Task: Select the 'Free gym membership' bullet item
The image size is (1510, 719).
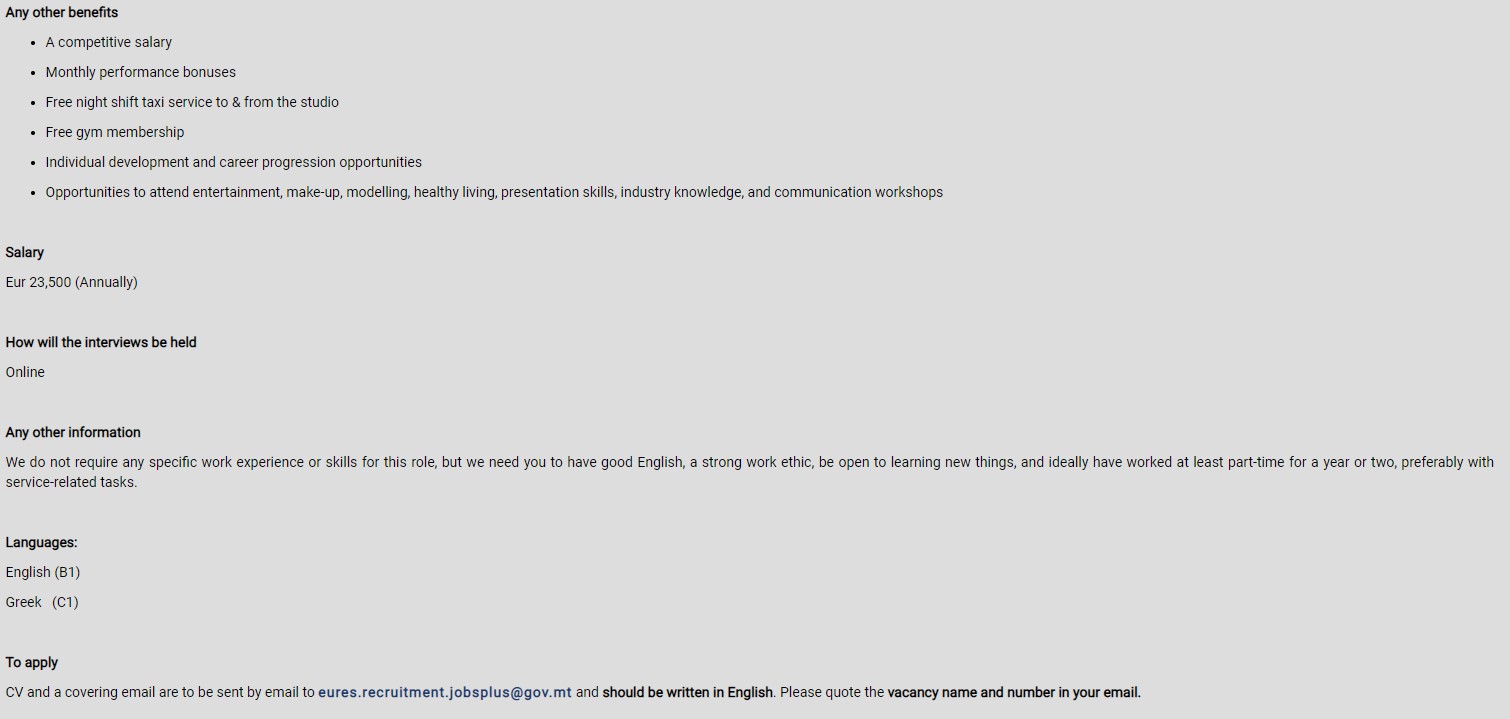Action: click(x=115, y=132)
